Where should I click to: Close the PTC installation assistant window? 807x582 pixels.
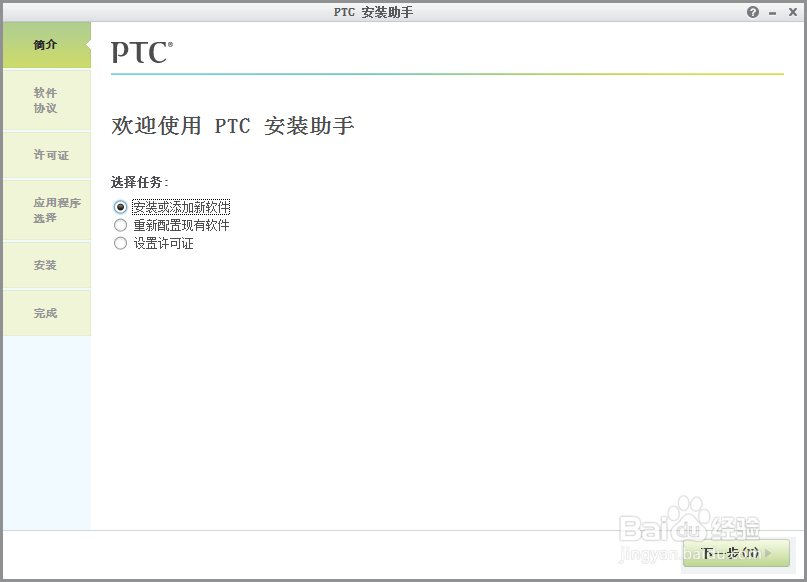(x=793, y=12)
